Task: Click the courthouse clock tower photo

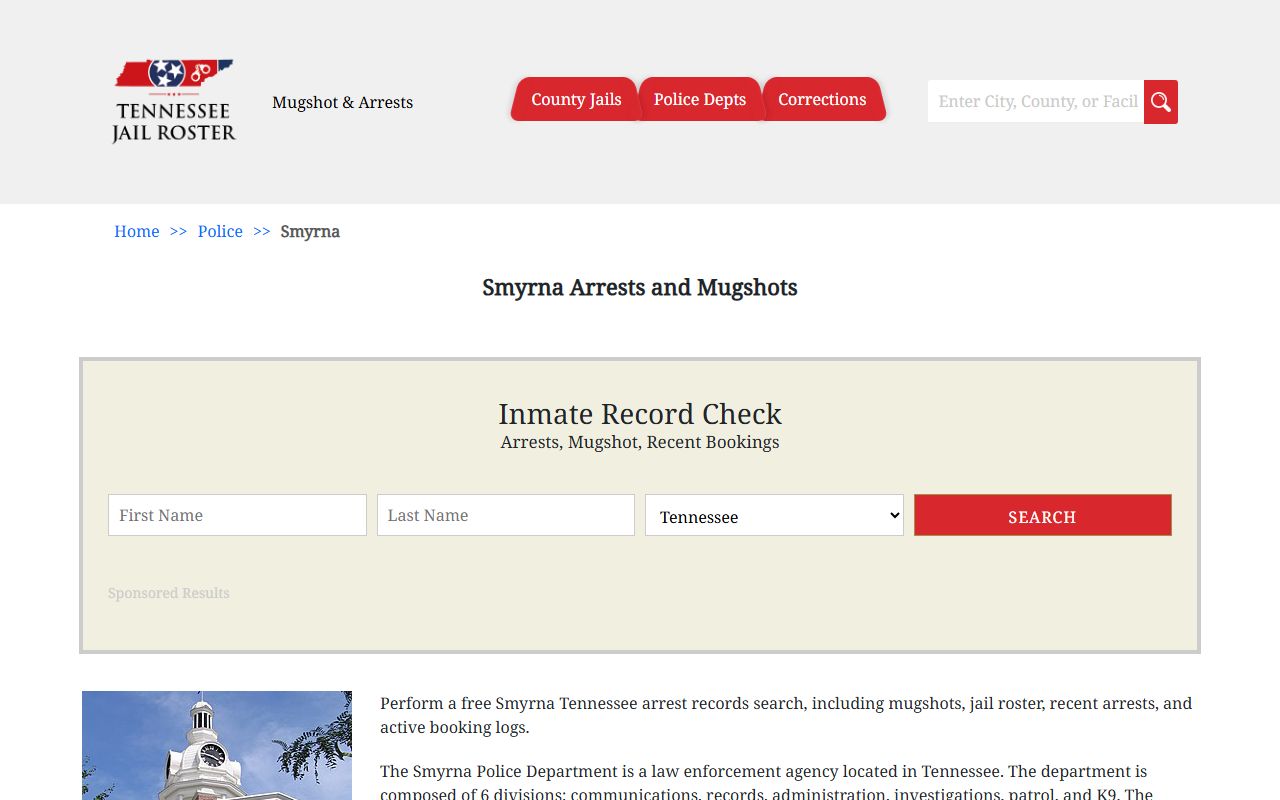Action: pos(217,745)
